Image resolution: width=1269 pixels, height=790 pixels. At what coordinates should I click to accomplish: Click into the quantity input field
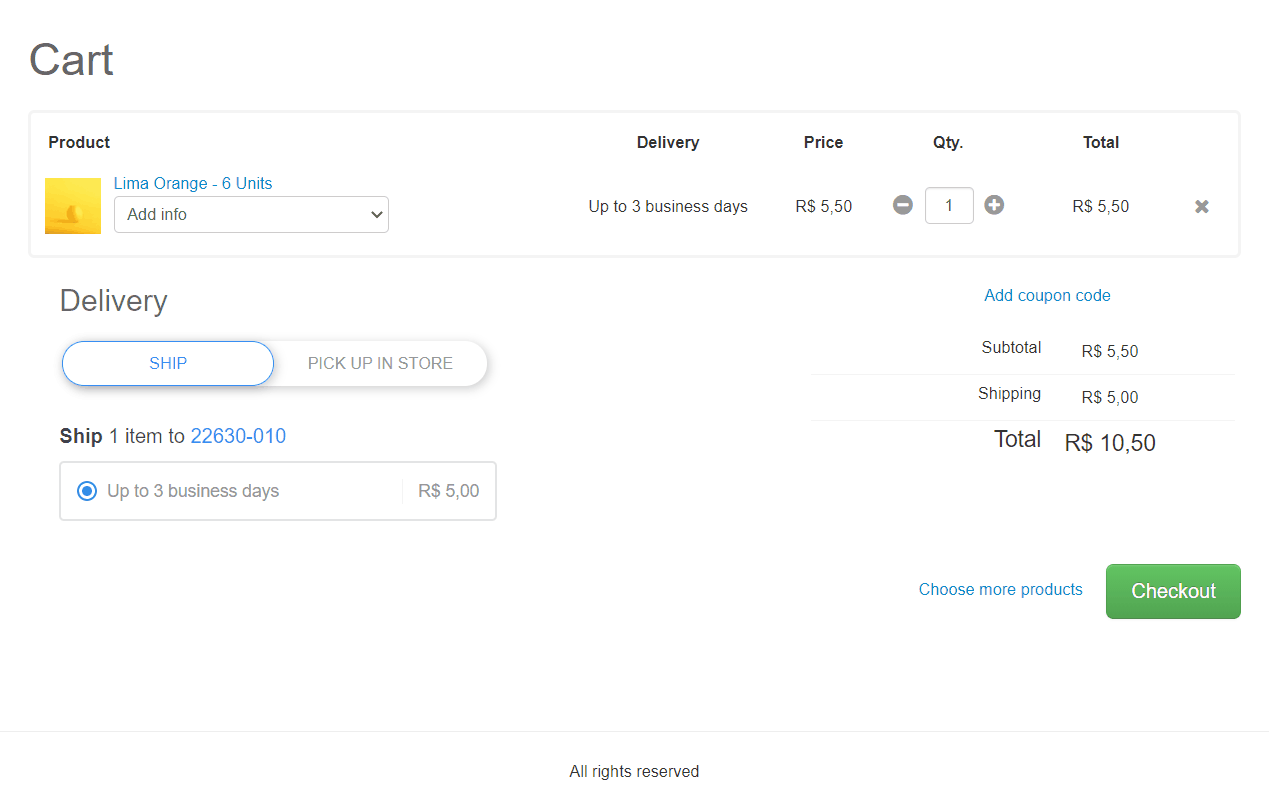(x=949, y=206)
